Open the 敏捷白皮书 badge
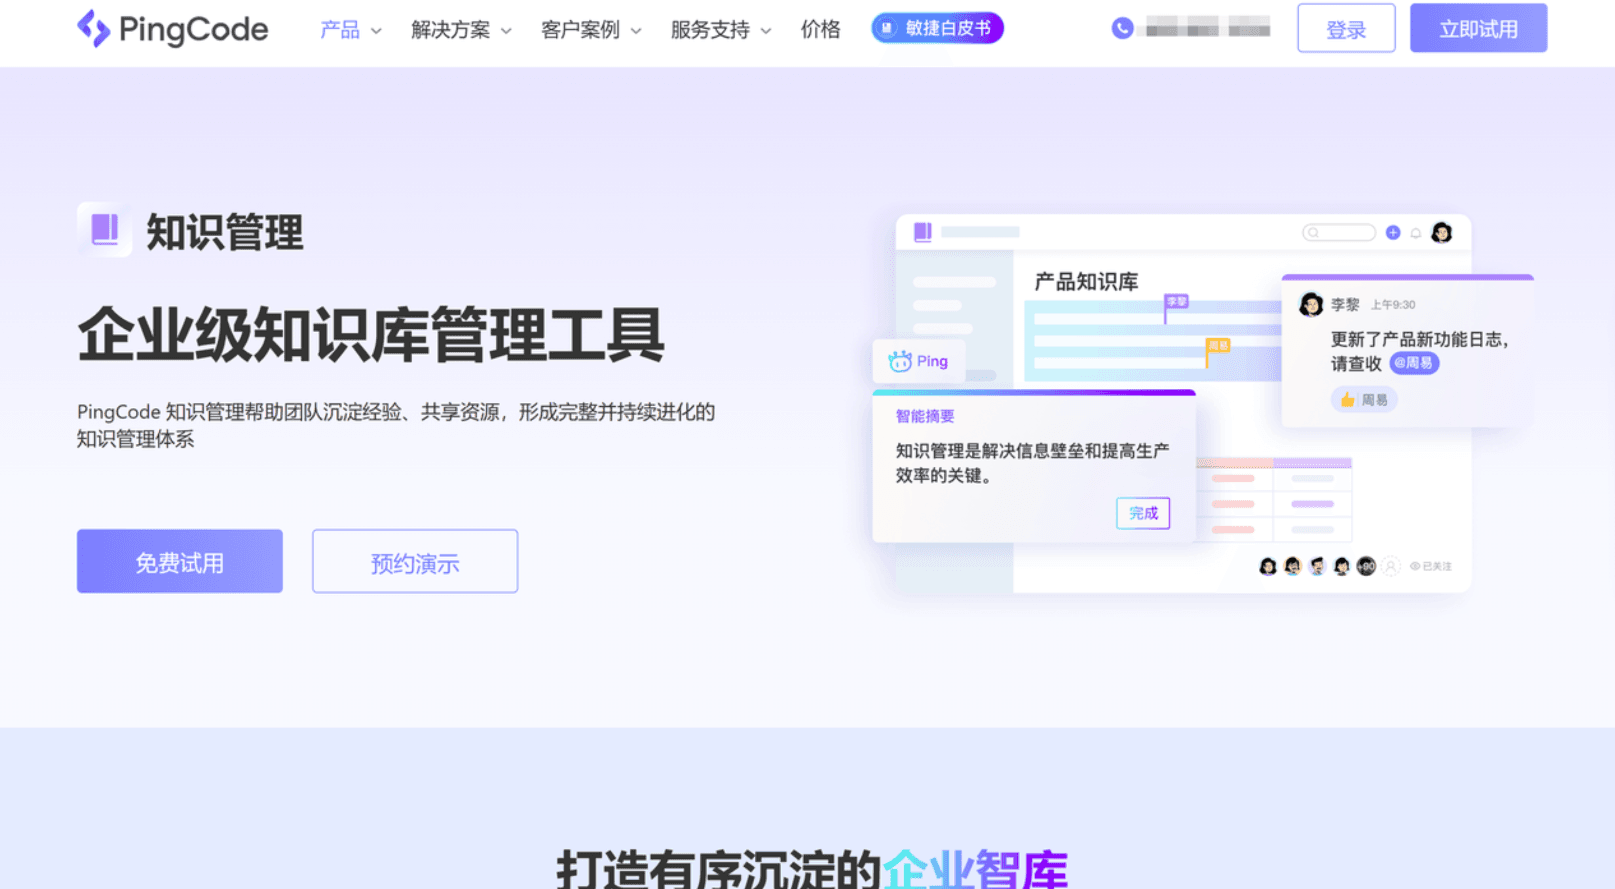The height and width of the screenshot is (889, 1615). click(937, 28)
